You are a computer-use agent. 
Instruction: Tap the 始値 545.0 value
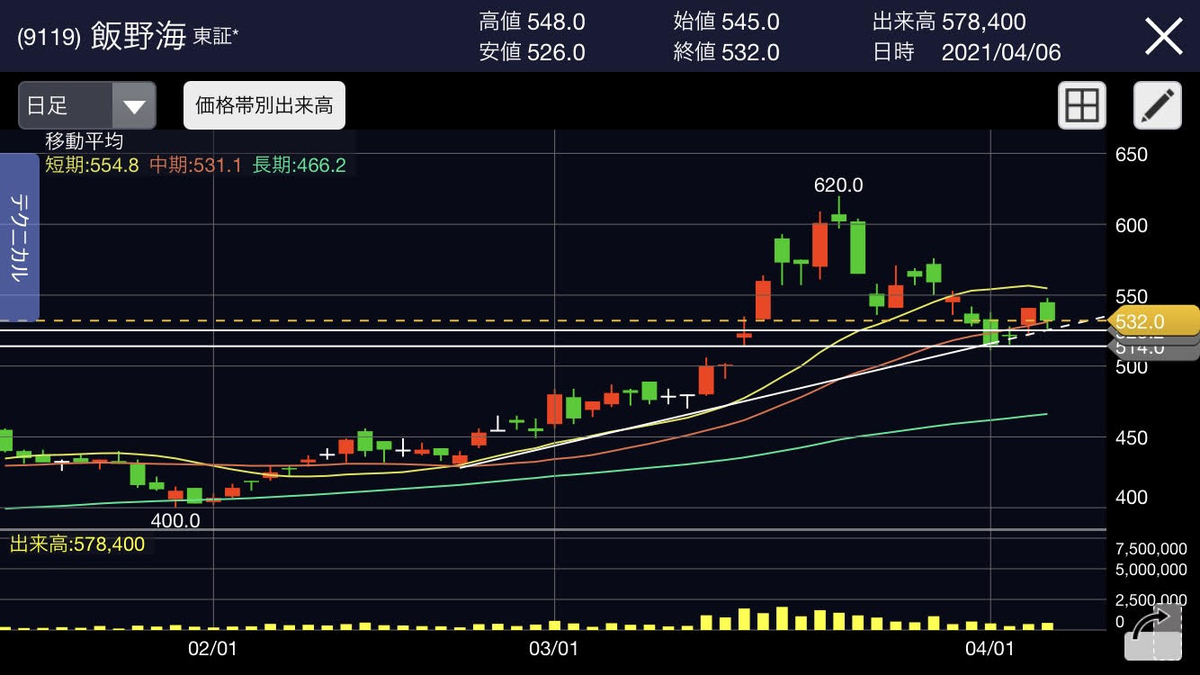pyautogui.click(x=726, y=21)
